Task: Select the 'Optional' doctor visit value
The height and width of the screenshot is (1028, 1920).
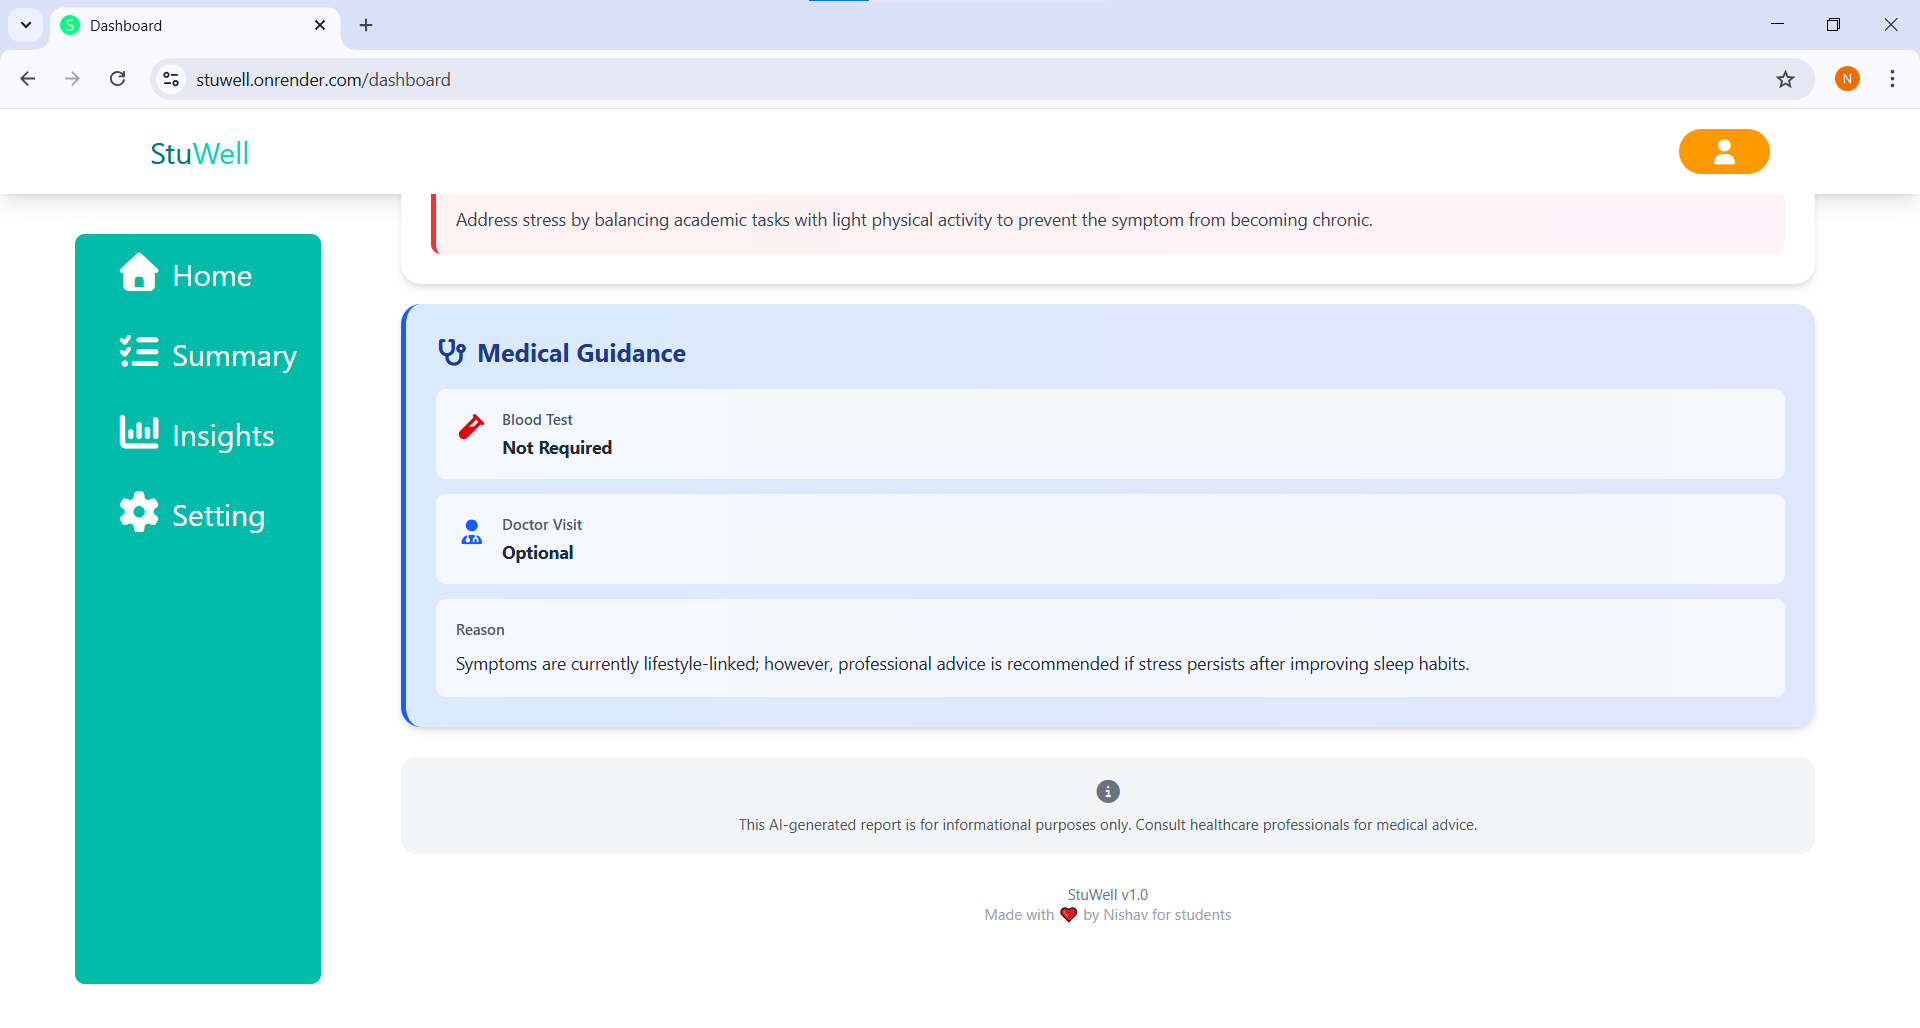Action: (538, 553)
